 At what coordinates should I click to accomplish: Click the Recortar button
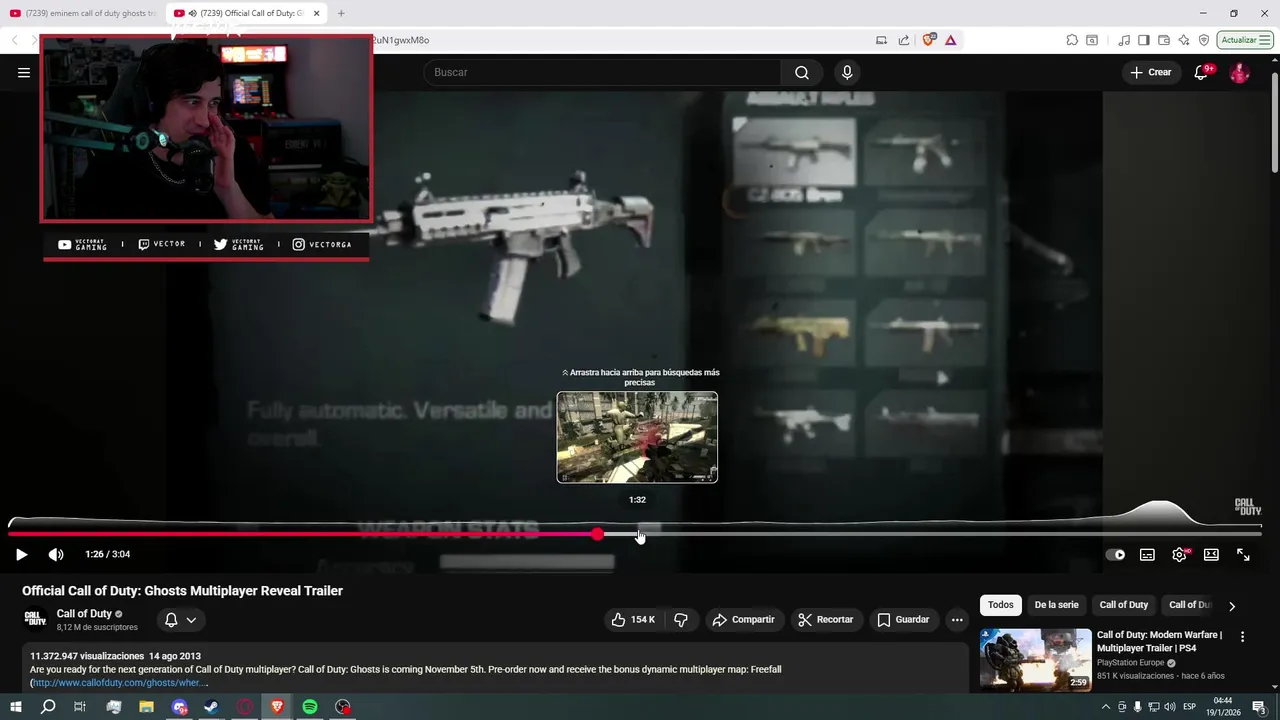click(825, 620)
